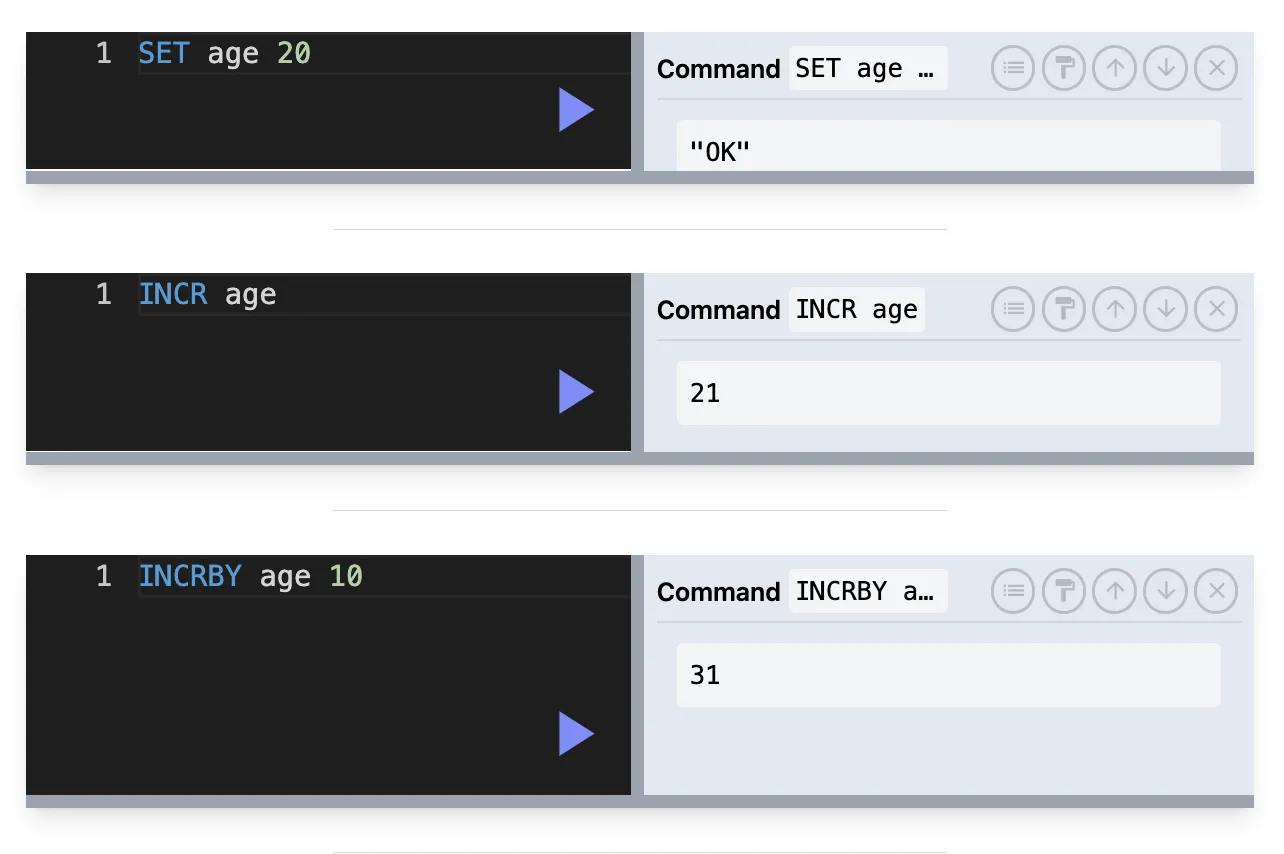Click up arrow in SET age panel
The height and width of the screenshot is (854, 1284).
pyautogui.click(x=1114, y=69)
